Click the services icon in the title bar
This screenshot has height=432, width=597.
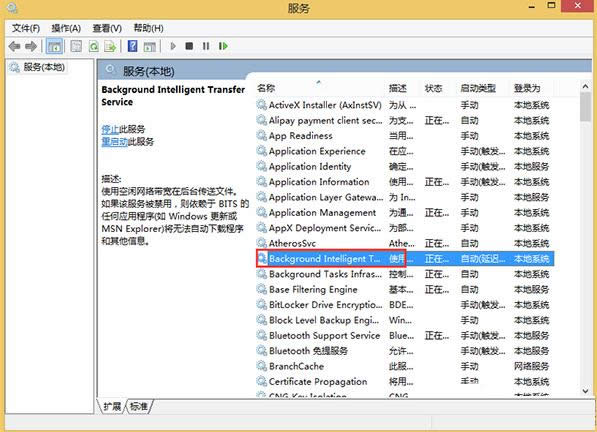tap(12, 7)
